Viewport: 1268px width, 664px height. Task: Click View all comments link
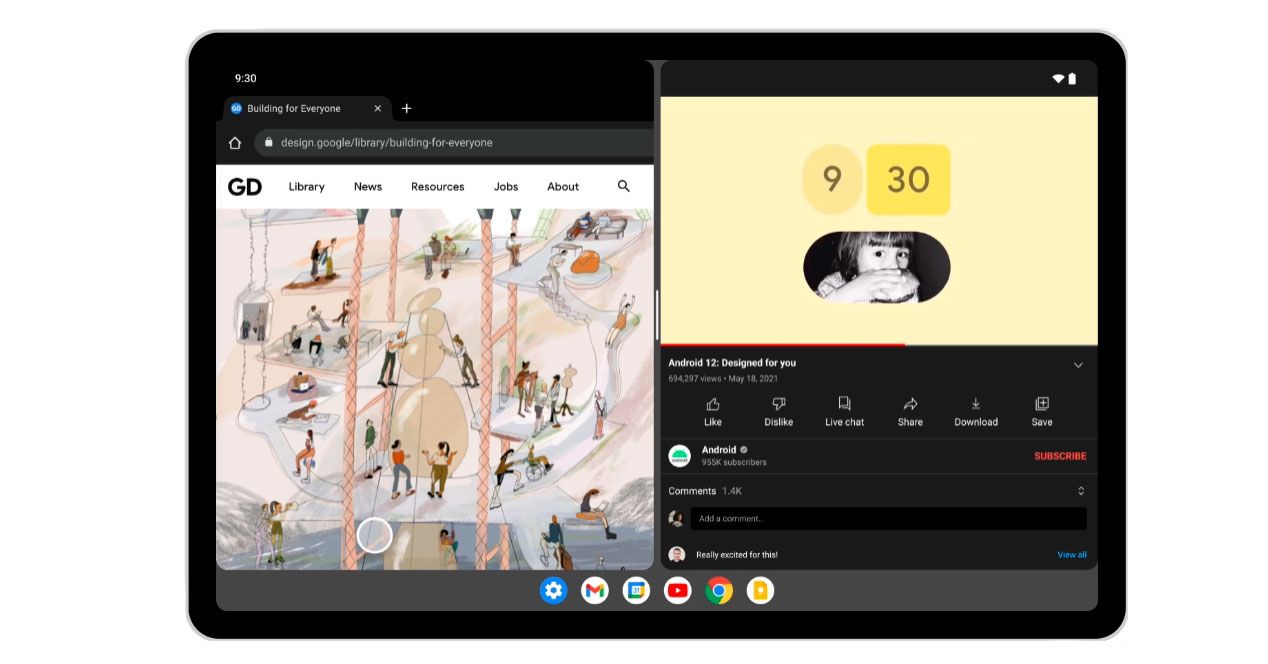pos(1072,555)
